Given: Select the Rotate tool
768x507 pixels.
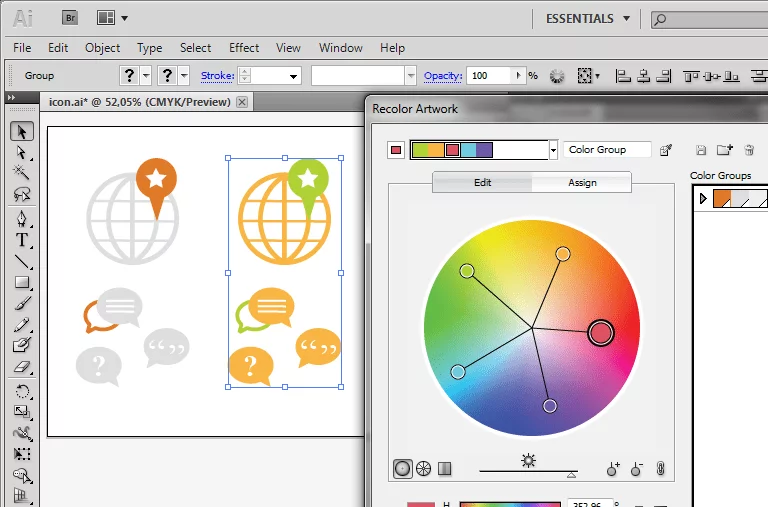Looking at the screenshot, I should pos(22,391).
